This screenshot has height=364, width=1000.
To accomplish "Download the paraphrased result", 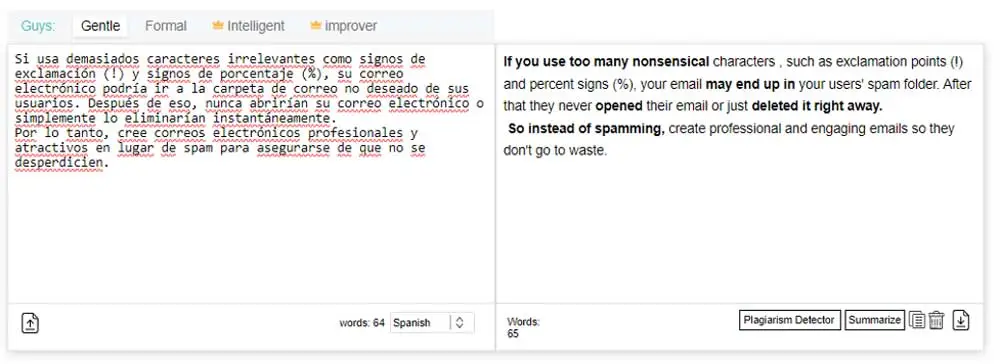I will 961,320.
